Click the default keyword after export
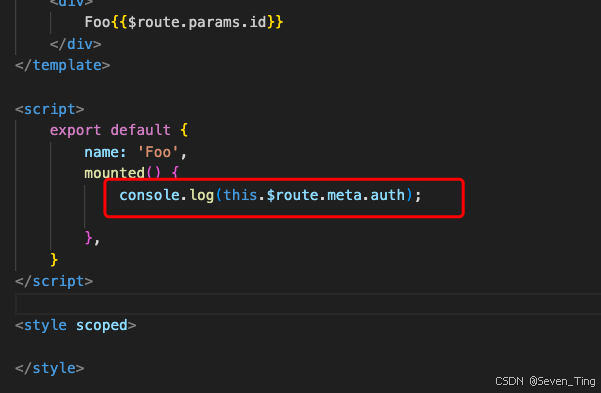Viewport: 601px width, 393px height. point(140,130)
